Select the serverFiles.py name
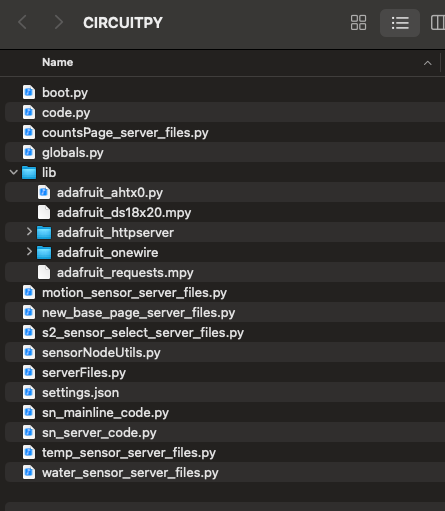445x511 pixels. (84, 373)
